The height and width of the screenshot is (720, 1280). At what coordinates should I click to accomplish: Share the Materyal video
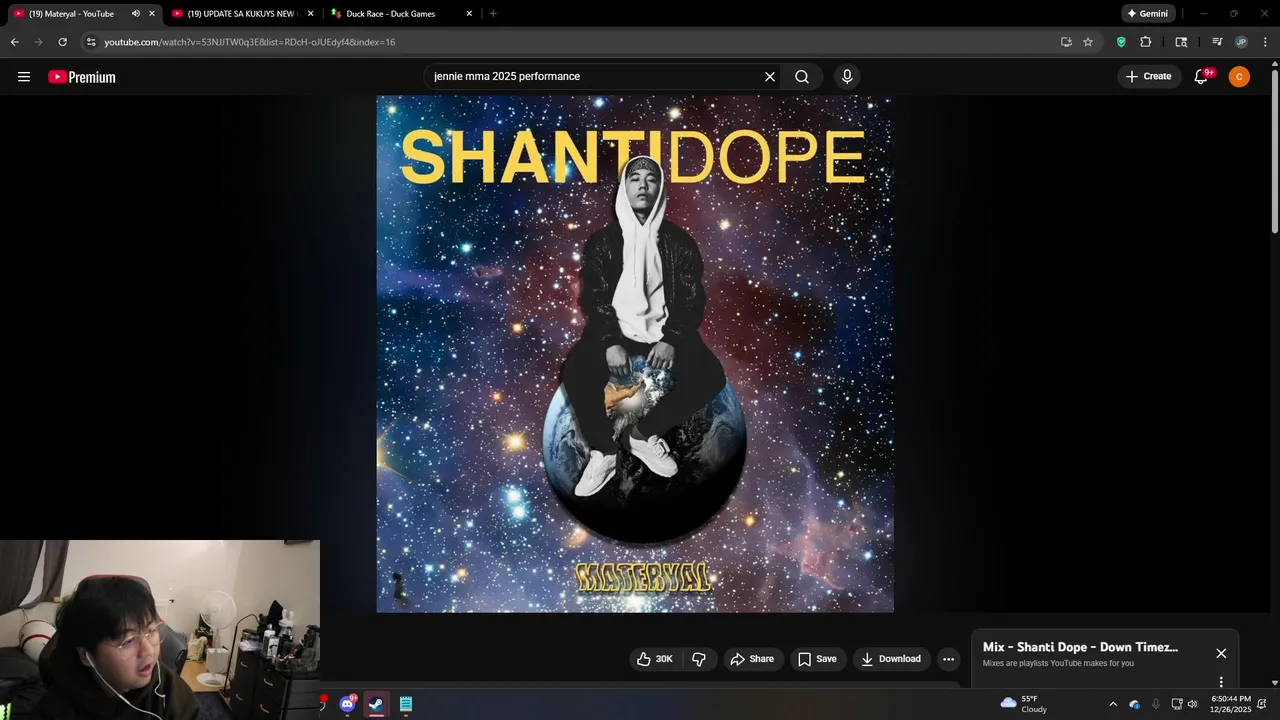coord(752,659)
